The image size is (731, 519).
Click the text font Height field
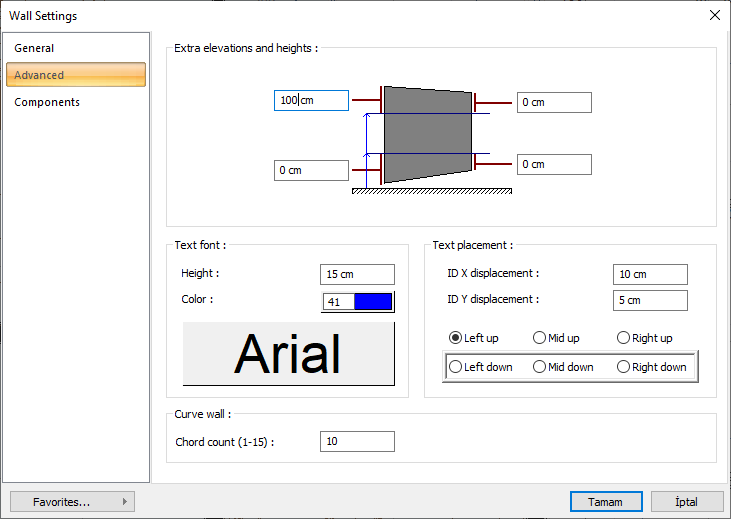coord(357,274)
